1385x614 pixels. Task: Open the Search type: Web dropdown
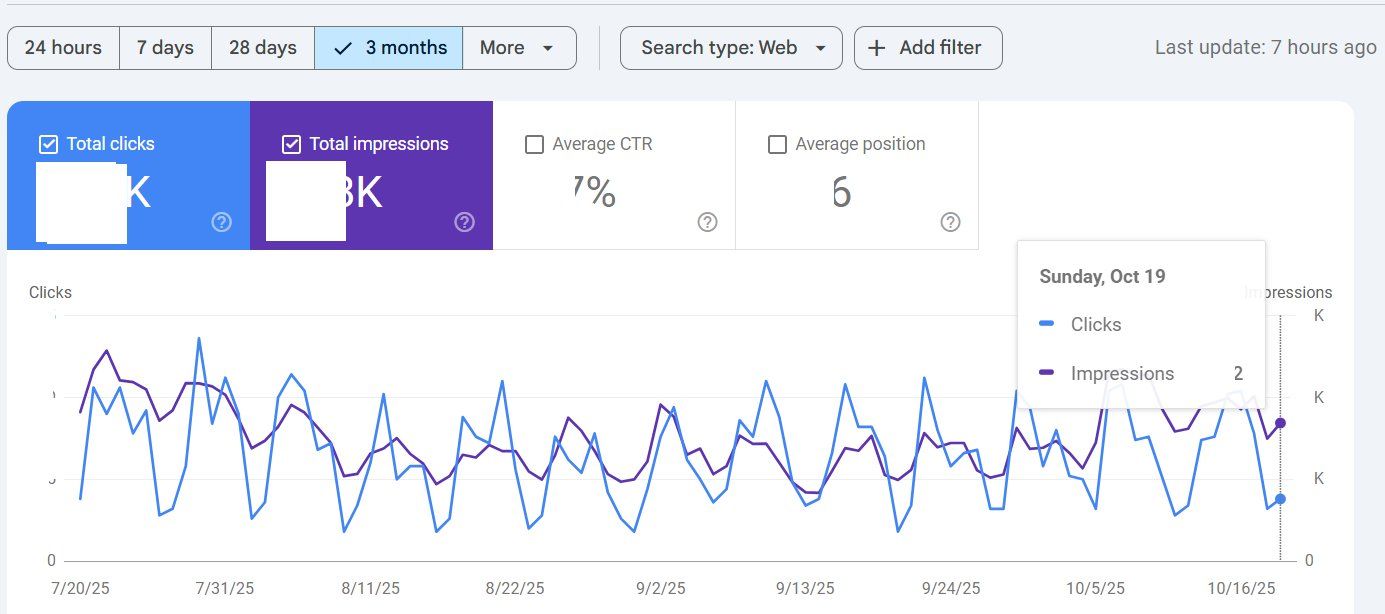click(730, 47)
